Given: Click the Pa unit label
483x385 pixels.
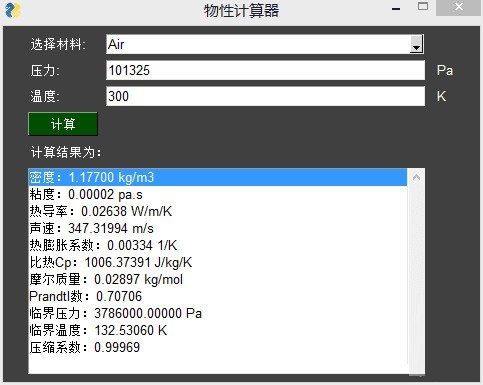Looking at the screenshot, I should tap(445, 70).
